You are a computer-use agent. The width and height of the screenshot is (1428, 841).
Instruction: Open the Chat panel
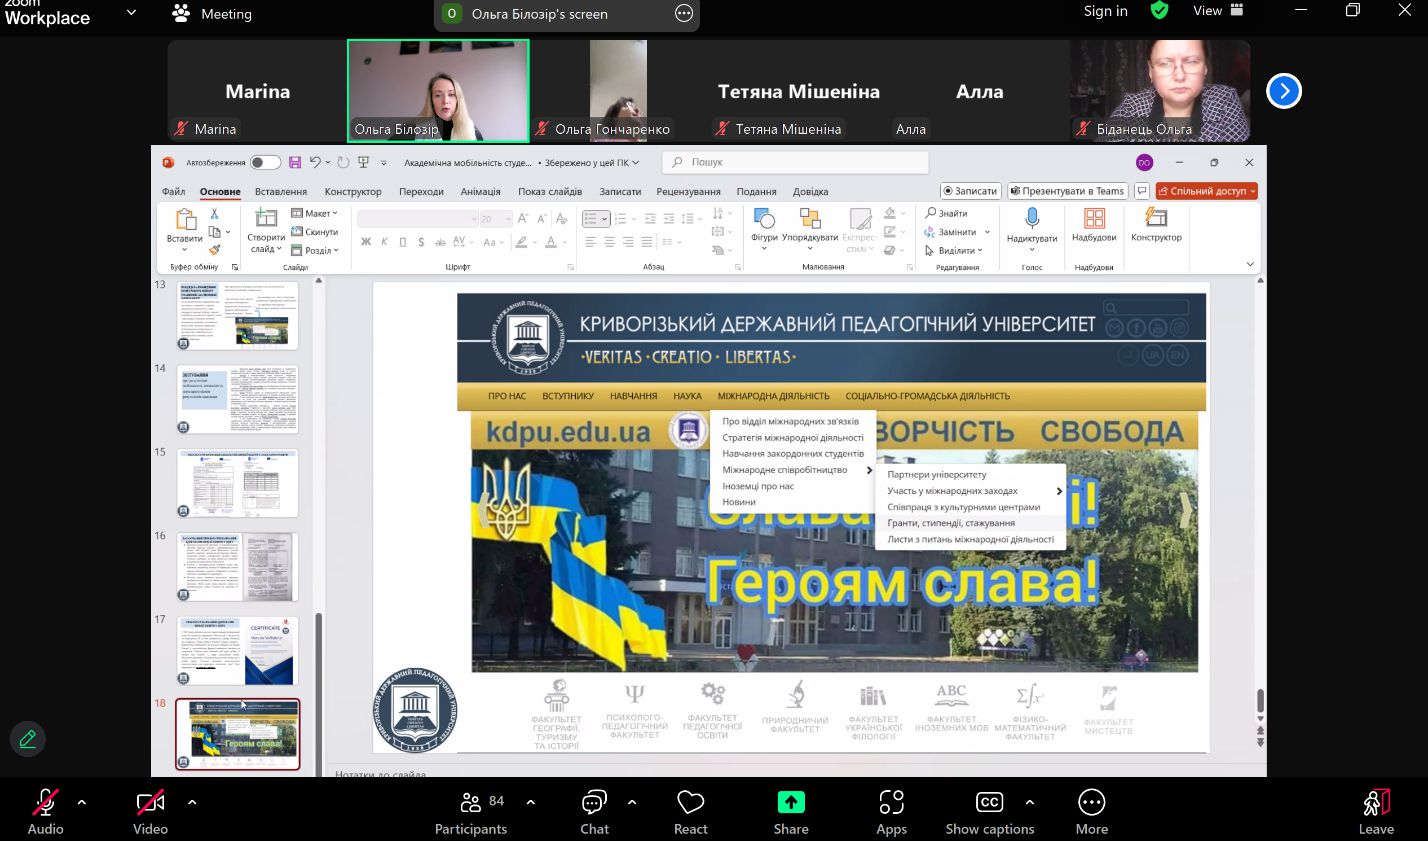pos(594,803)
